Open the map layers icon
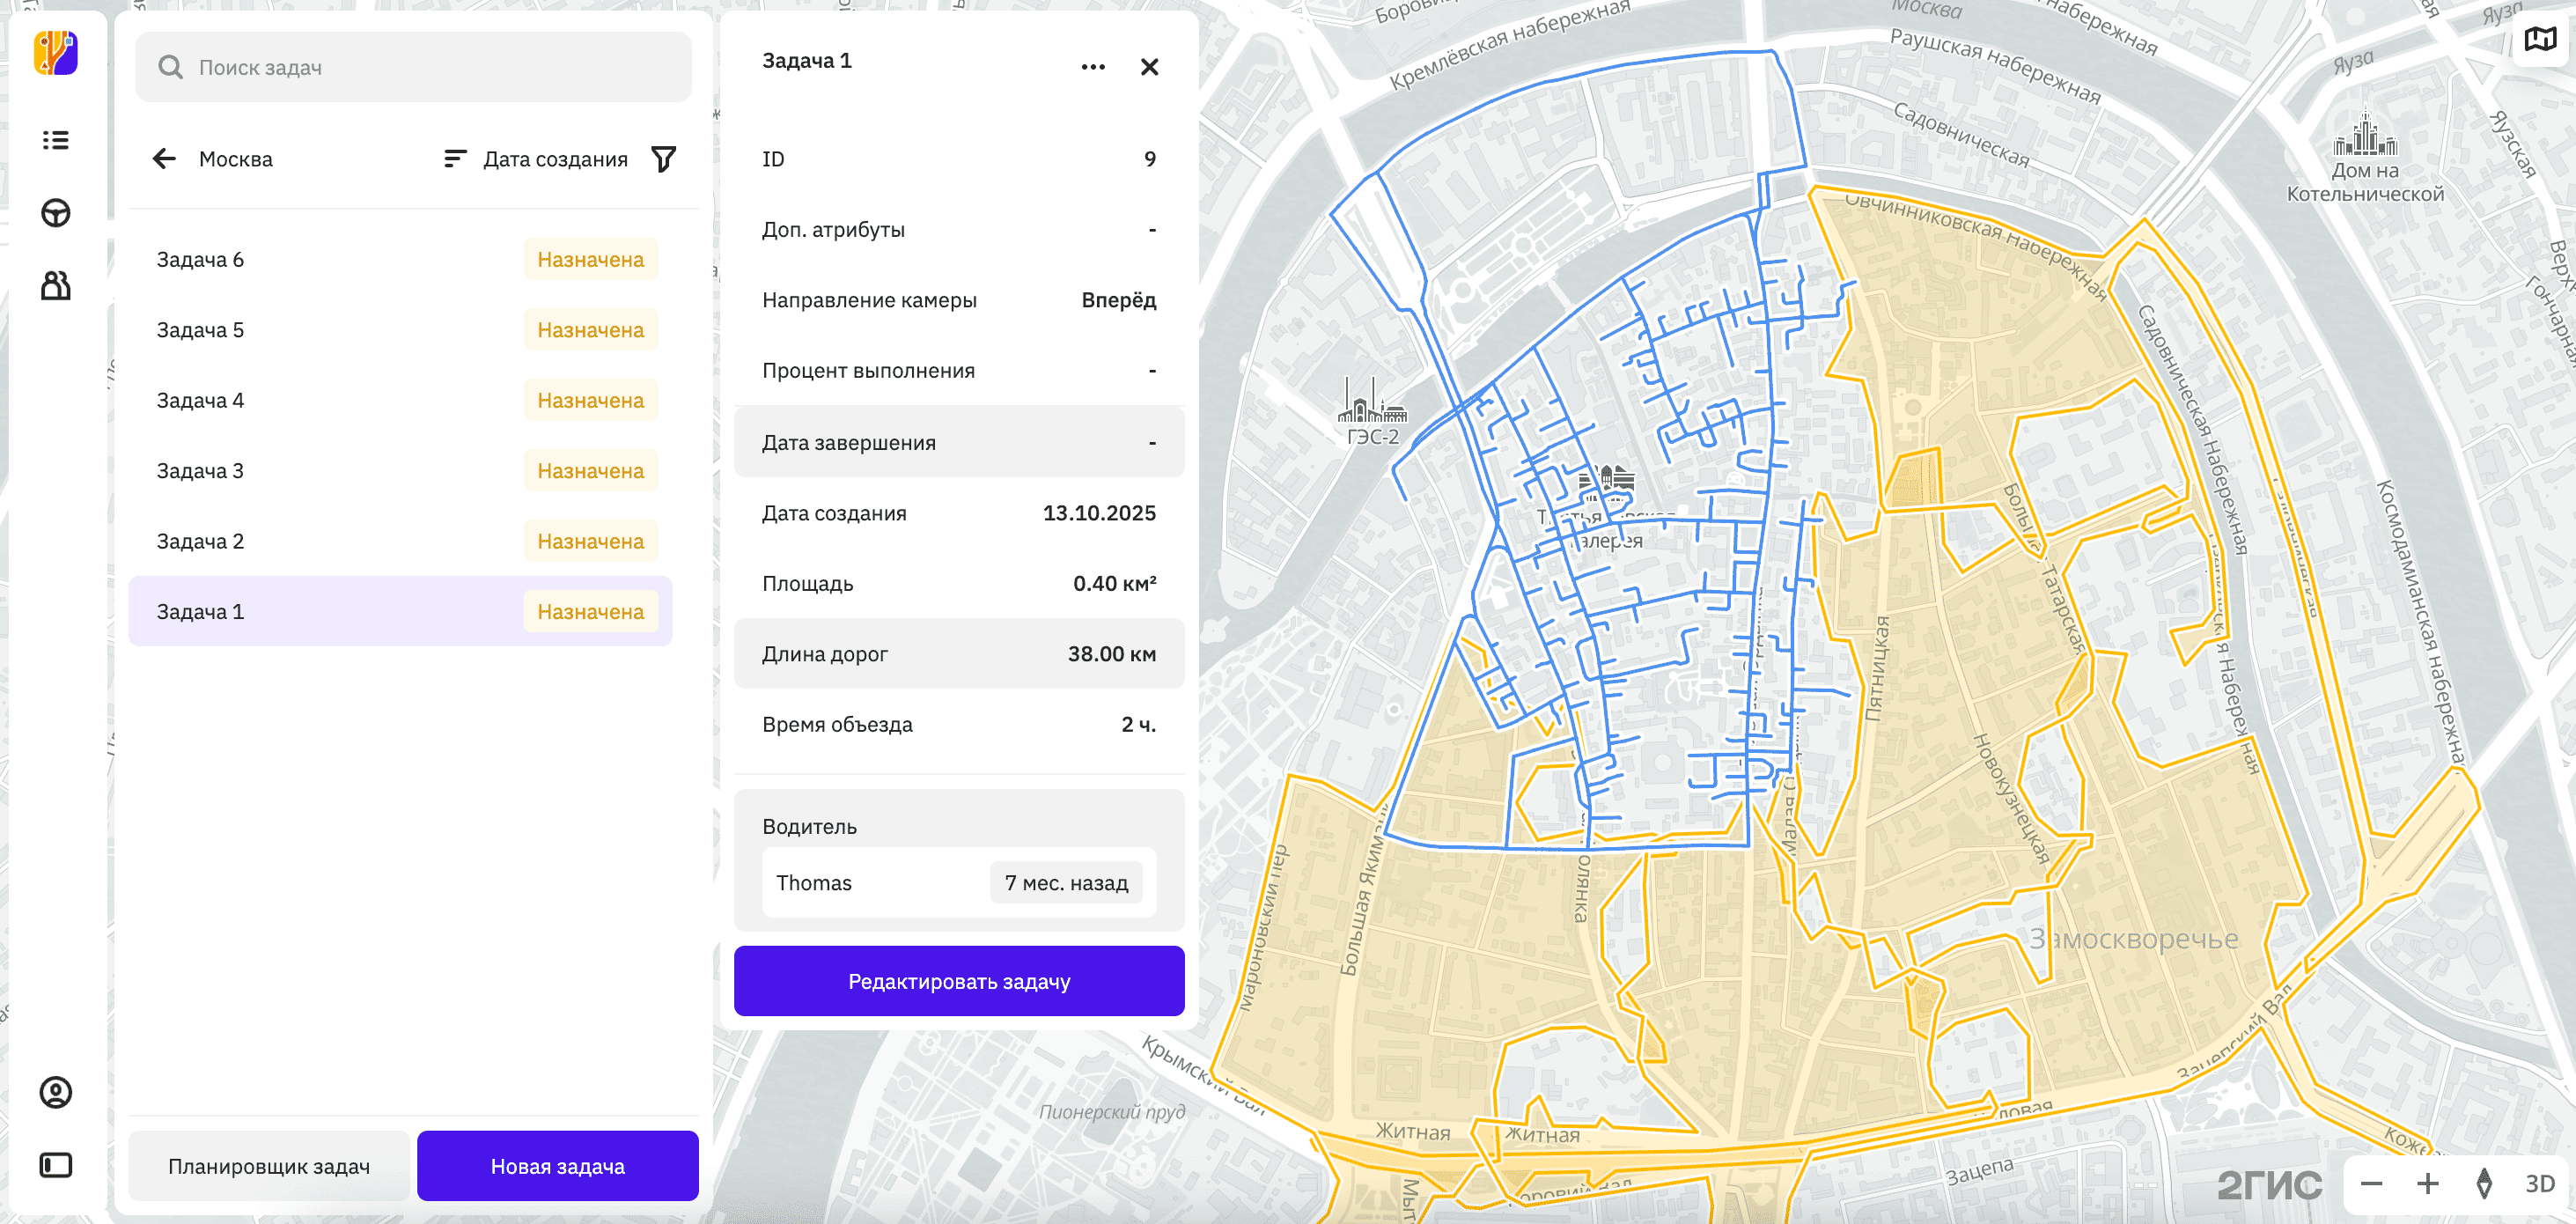Screen dimensions: 2576x1224 point(2539,40)
